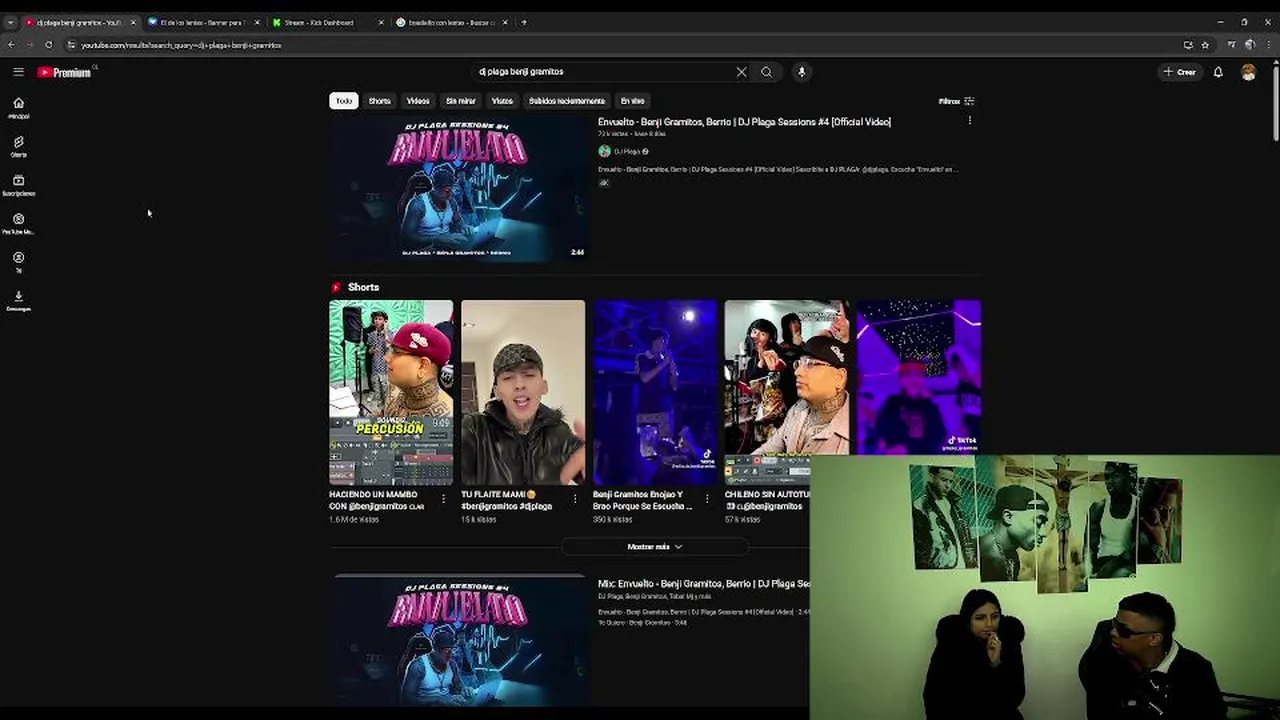Screen dimensions: 1280x720
Task: Open the PERCUSIÓN short thumbnail
Action: click(x=391, y=392)
